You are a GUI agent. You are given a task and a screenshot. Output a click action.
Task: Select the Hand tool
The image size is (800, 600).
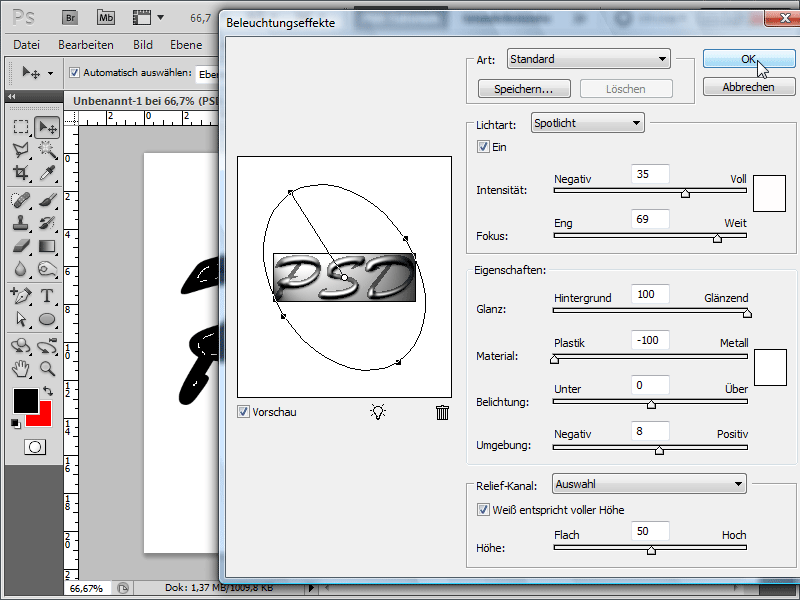point(21,369)
